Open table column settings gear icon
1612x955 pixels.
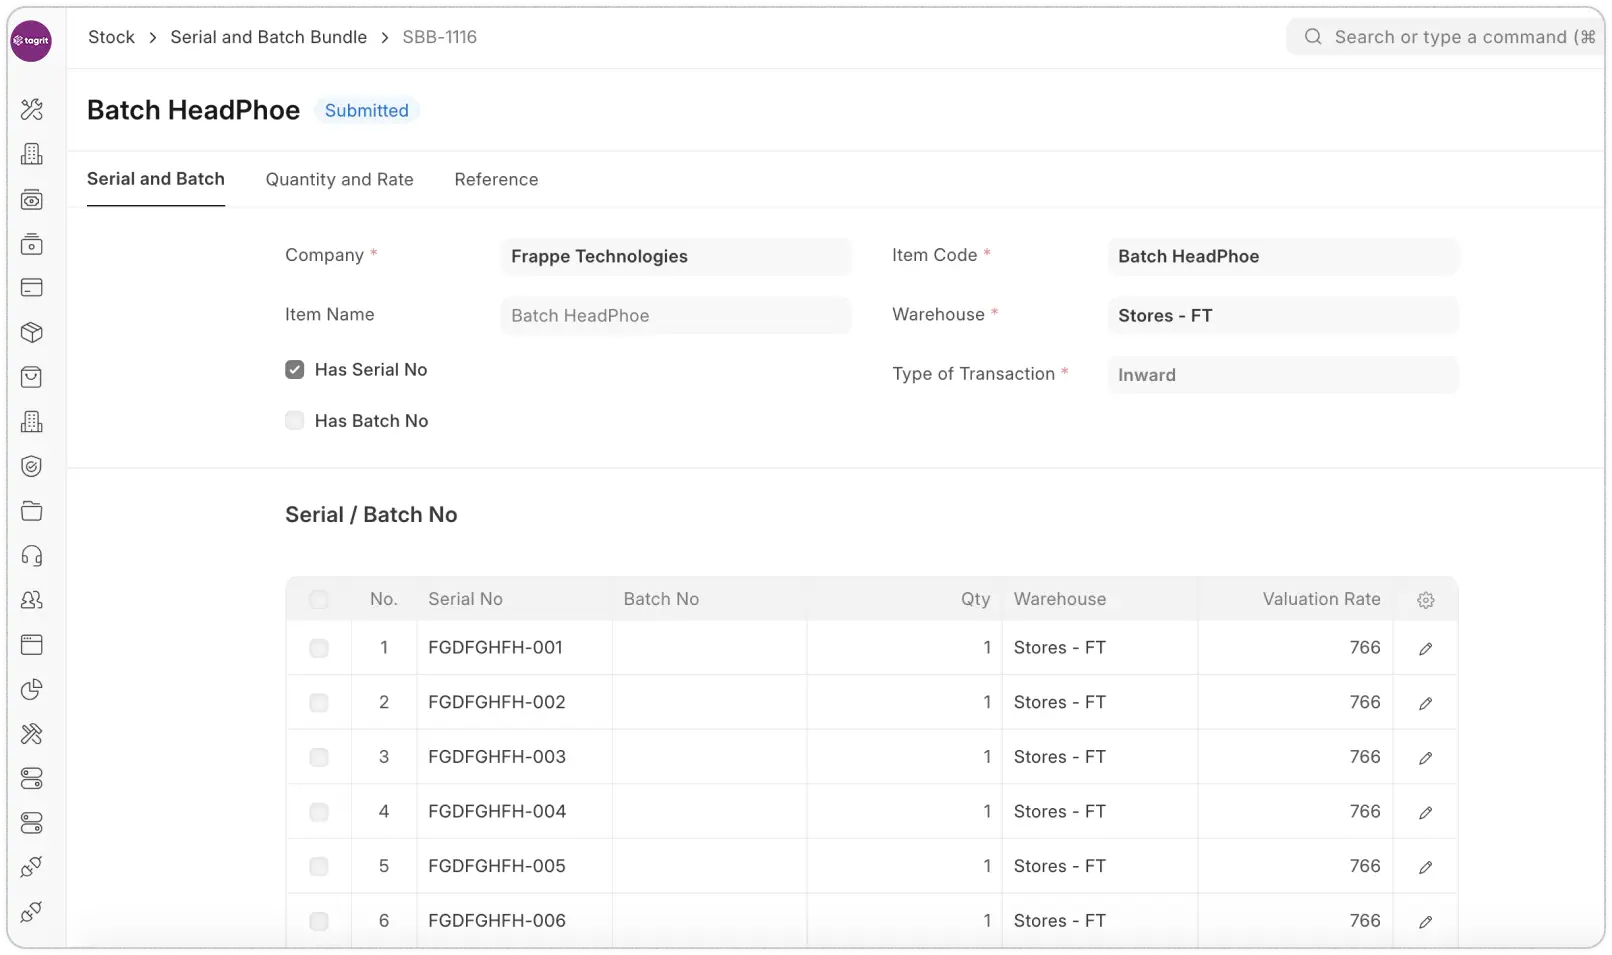(1426, 600)
